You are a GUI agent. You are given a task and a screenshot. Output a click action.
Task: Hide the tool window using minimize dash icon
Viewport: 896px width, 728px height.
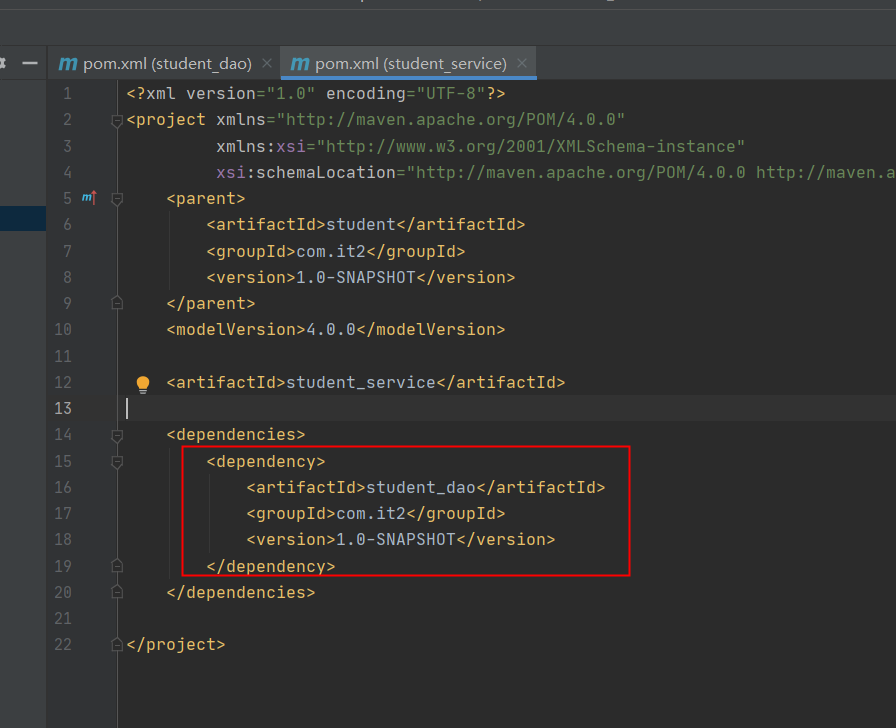[x=30, y=63]
